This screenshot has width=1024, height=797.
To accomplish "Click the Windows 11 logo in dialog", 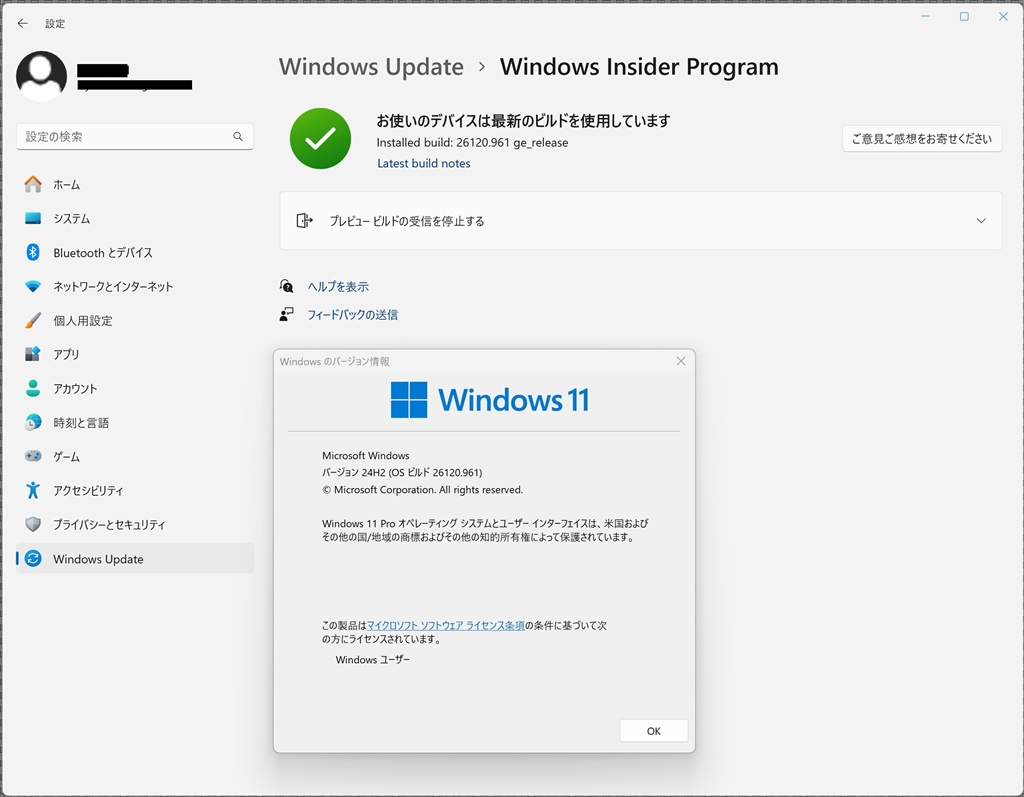I will coord(490,399).
